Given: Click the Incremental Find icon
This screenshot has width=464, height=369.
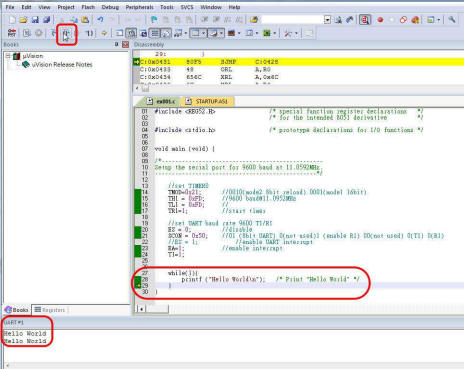Looking at the screenshot, I should (349, 20).
